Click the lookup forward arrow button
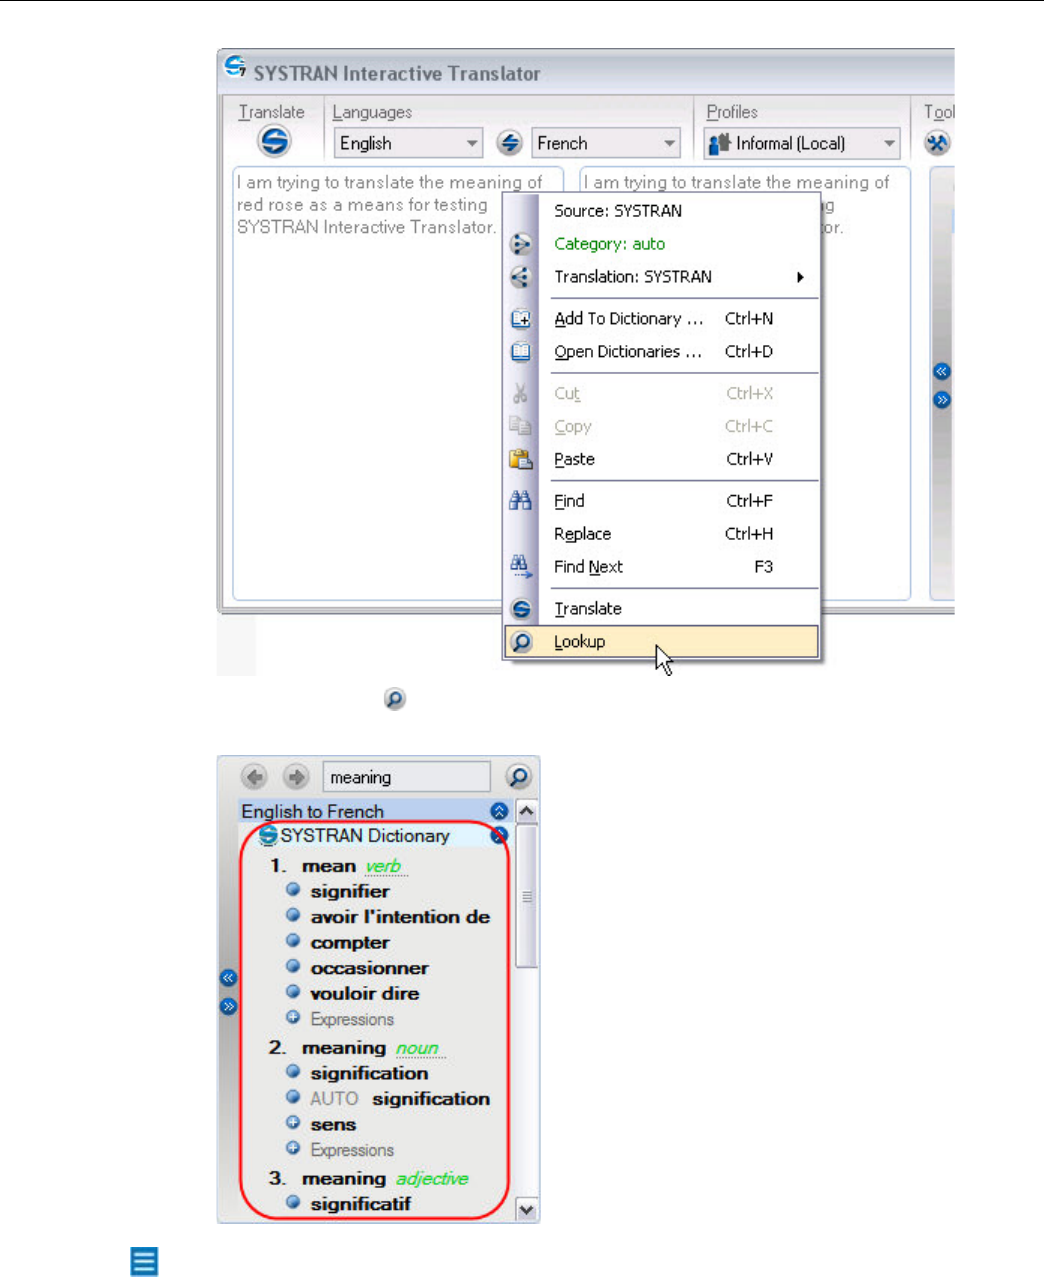Viewport: 1044px width, 1277px height. click(x=296, y=777)
